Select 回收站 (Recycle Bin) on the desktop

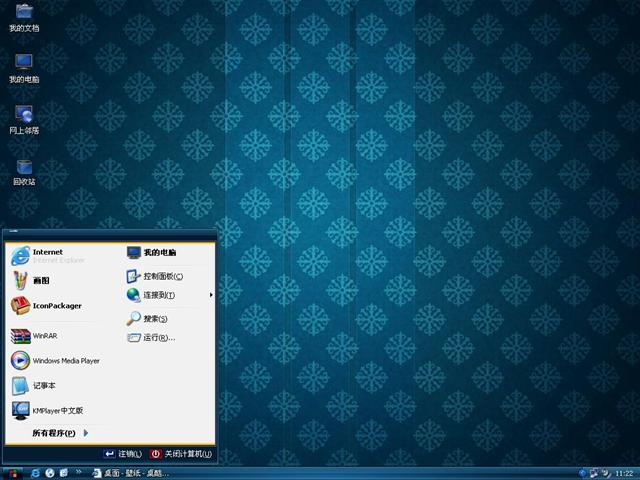pos(24,171)
